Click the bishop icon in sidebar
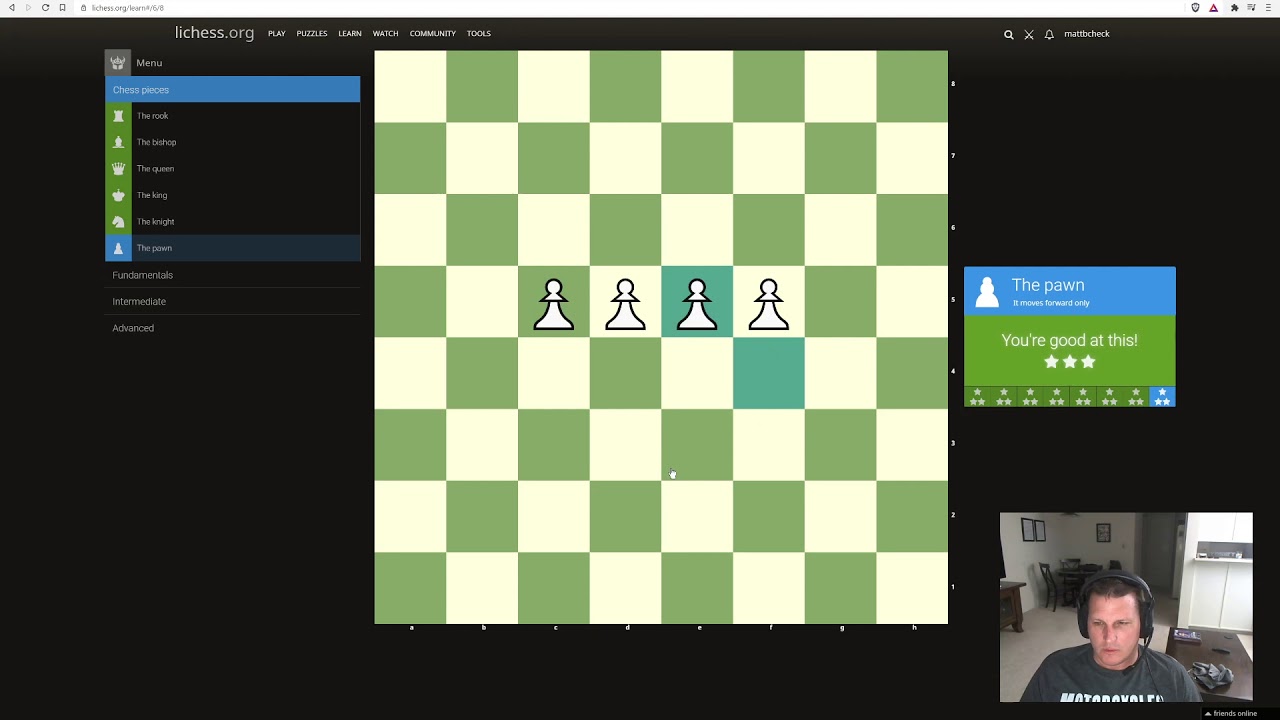 (118, 142)
